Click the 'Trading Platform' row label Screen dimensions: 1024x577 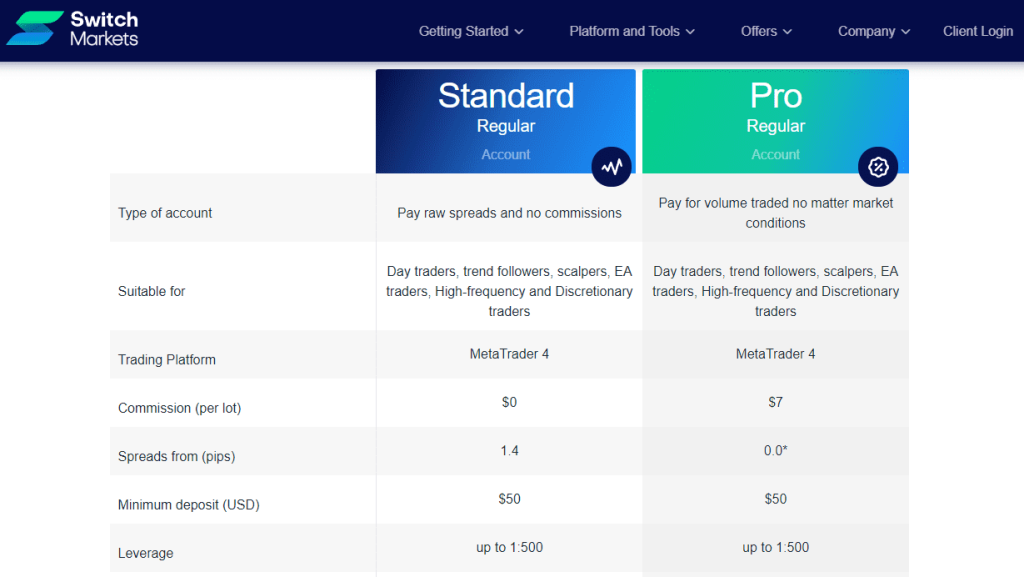coord(167,360)
